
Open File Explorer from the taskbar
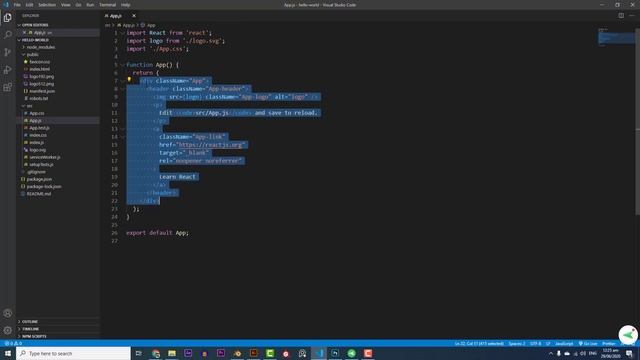(x=172, y=353)
